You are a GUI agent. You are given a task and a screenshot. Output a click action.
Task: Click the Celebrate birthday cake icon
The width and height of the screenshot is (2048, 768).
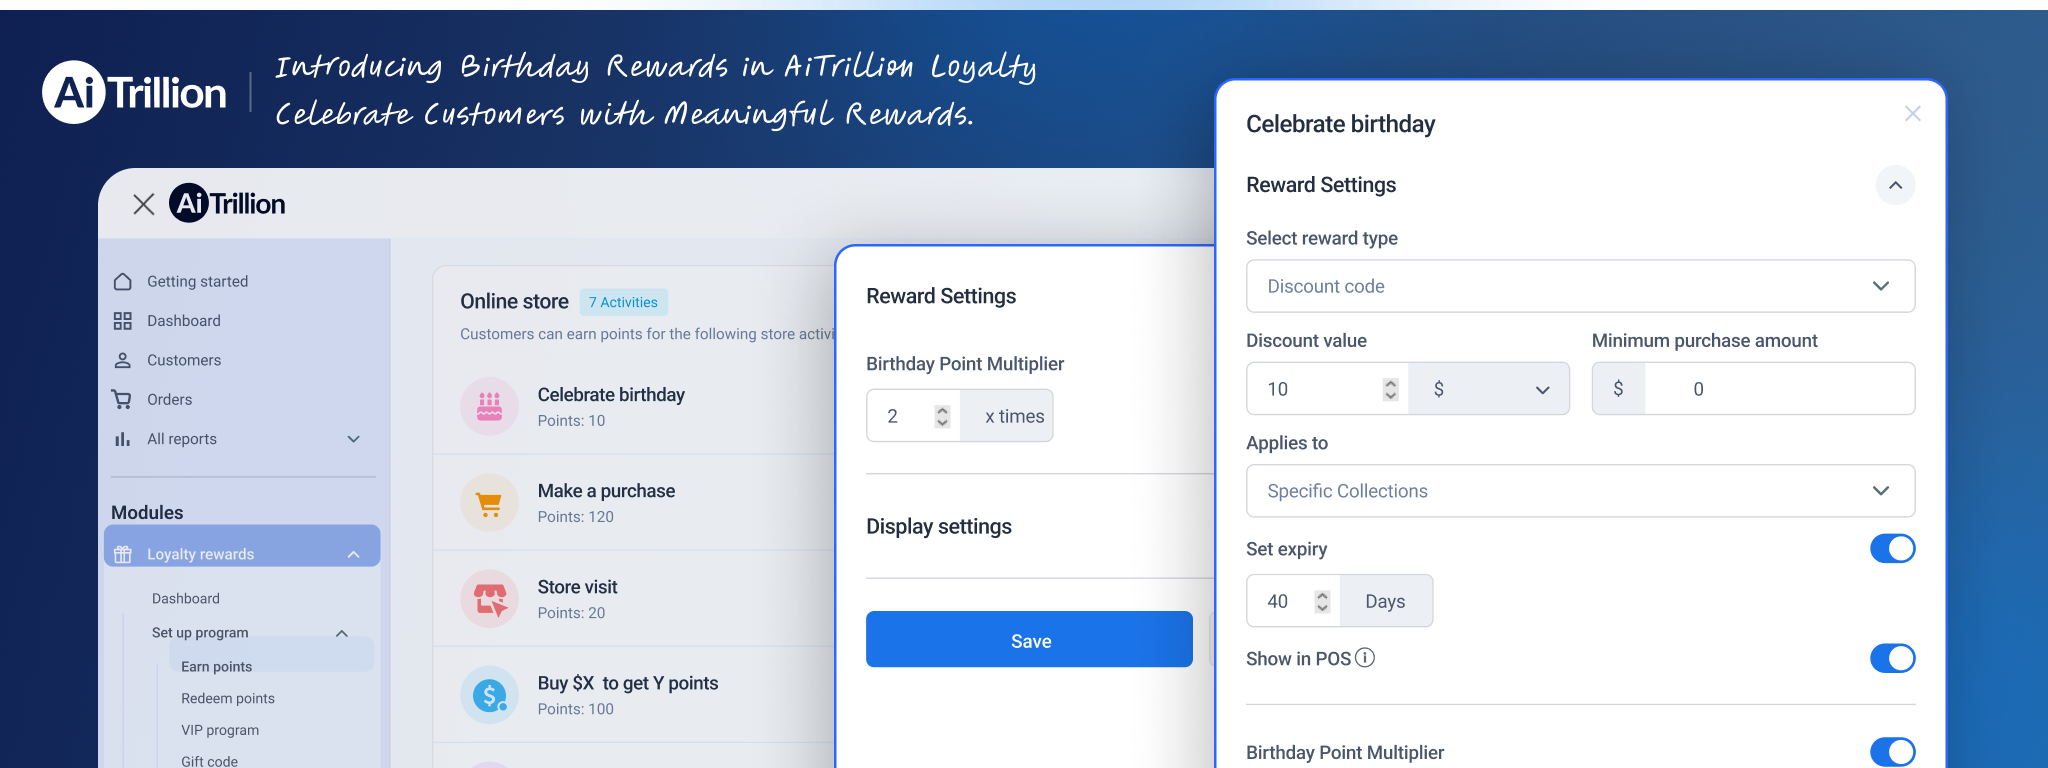coord(489,406)
